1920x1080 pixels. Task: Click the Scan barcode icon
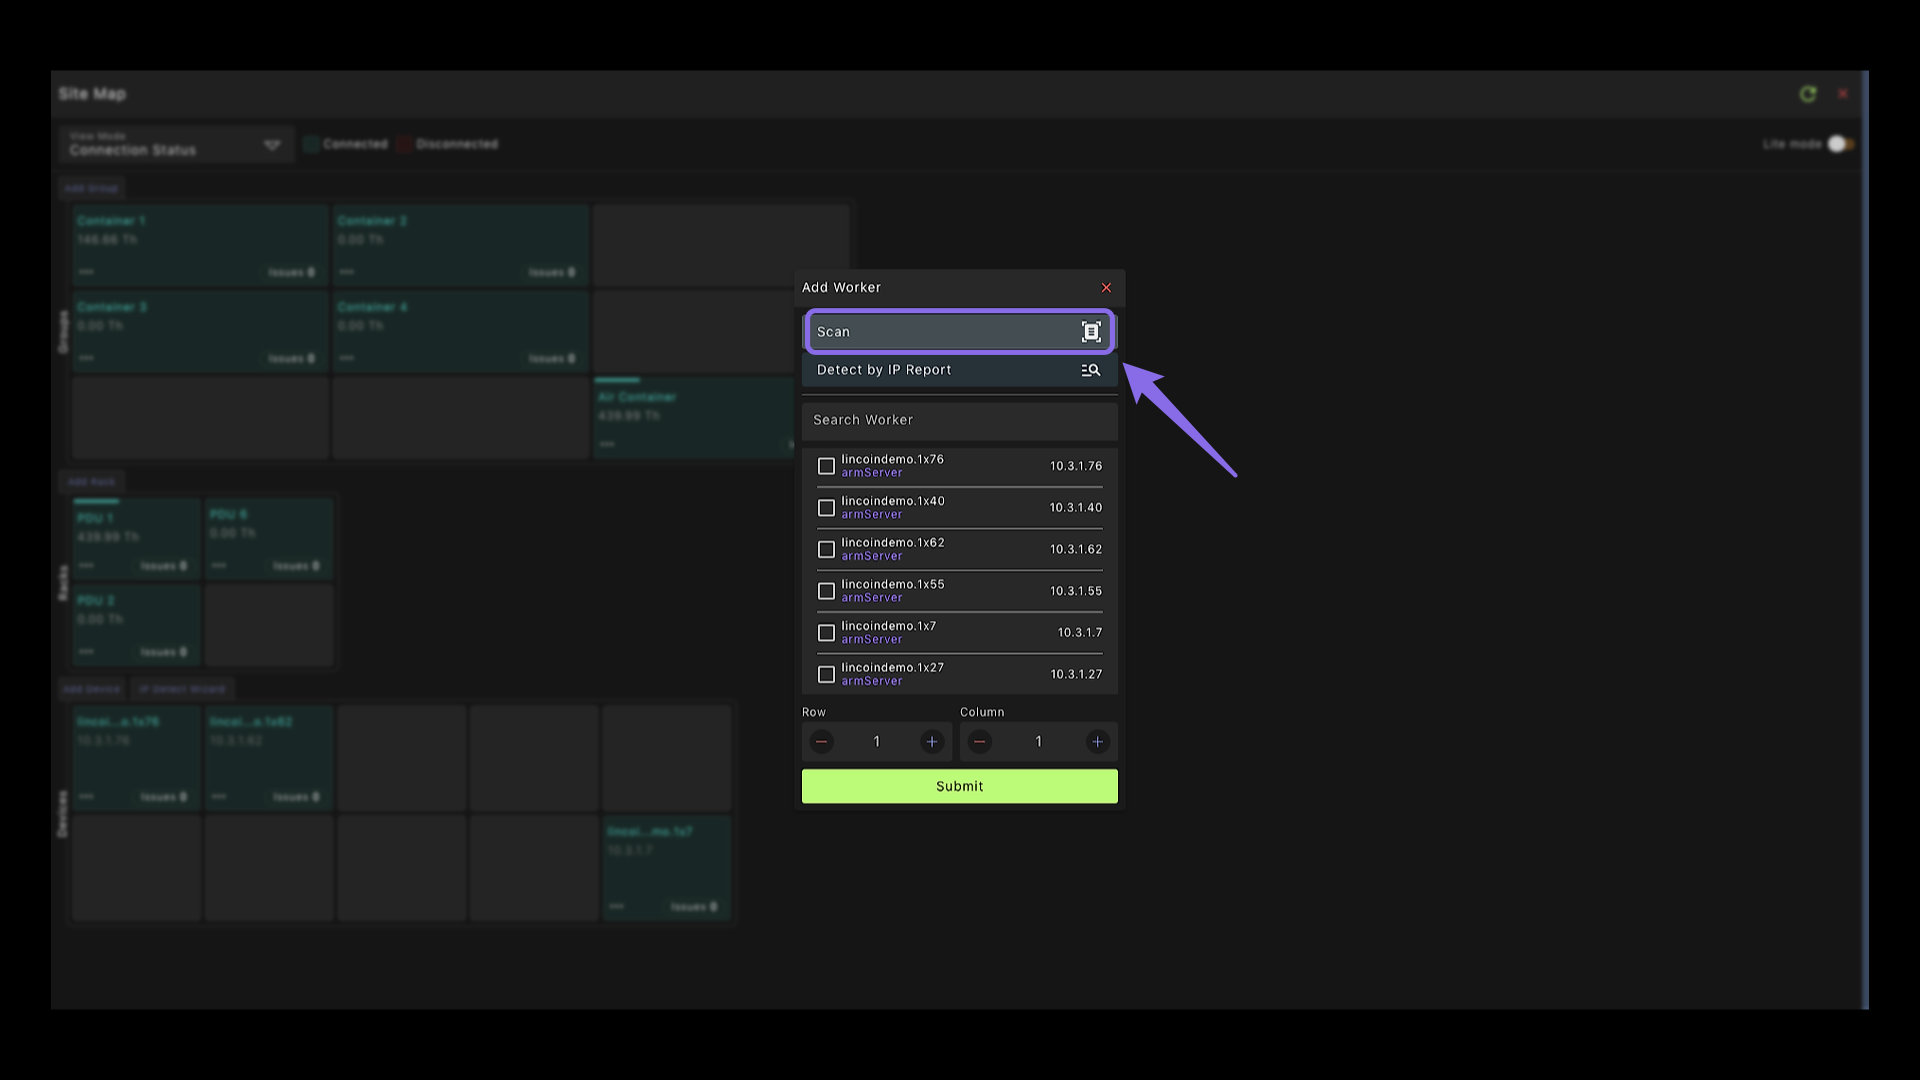point(1091,332)
